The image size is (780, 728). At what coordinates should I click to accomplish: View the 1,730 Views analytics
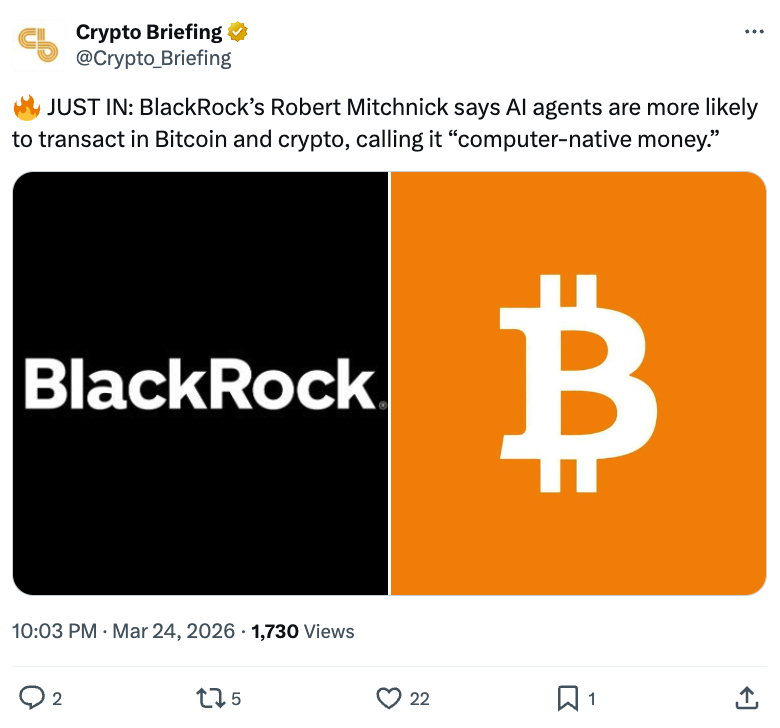pos(303,631)
